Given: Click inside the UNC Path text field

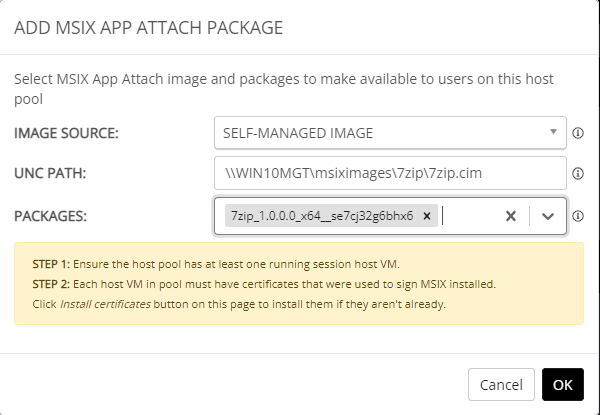Looking at the screenshot, I should 390,173.
